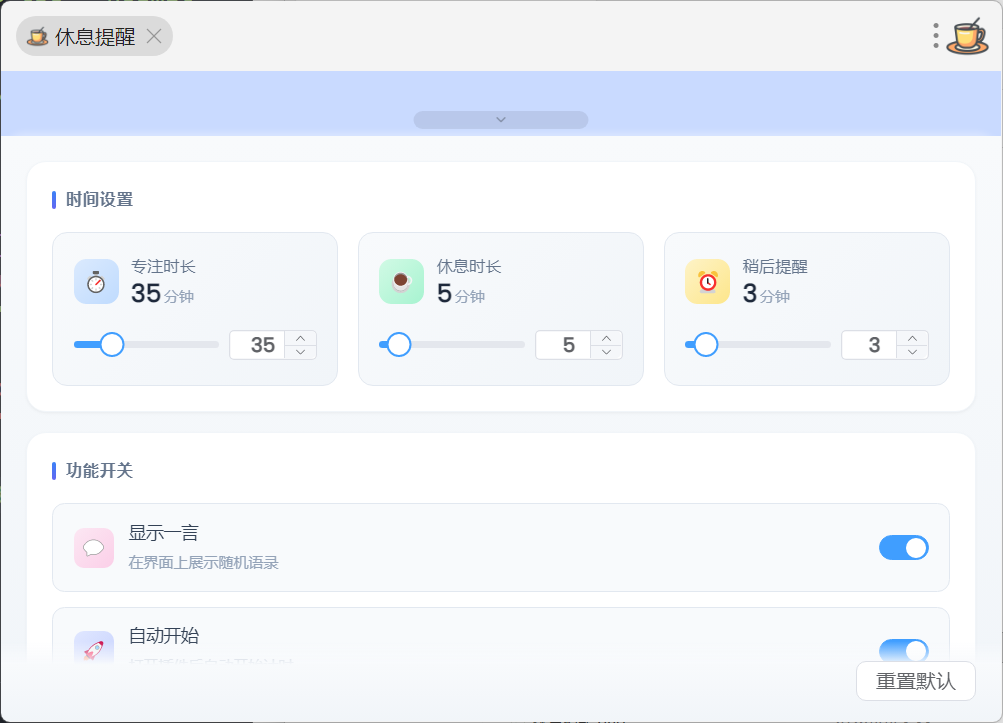The image size is (1003, 723).
Task: Expand the blue banner with the chevron handle
Action: point(501,120)
